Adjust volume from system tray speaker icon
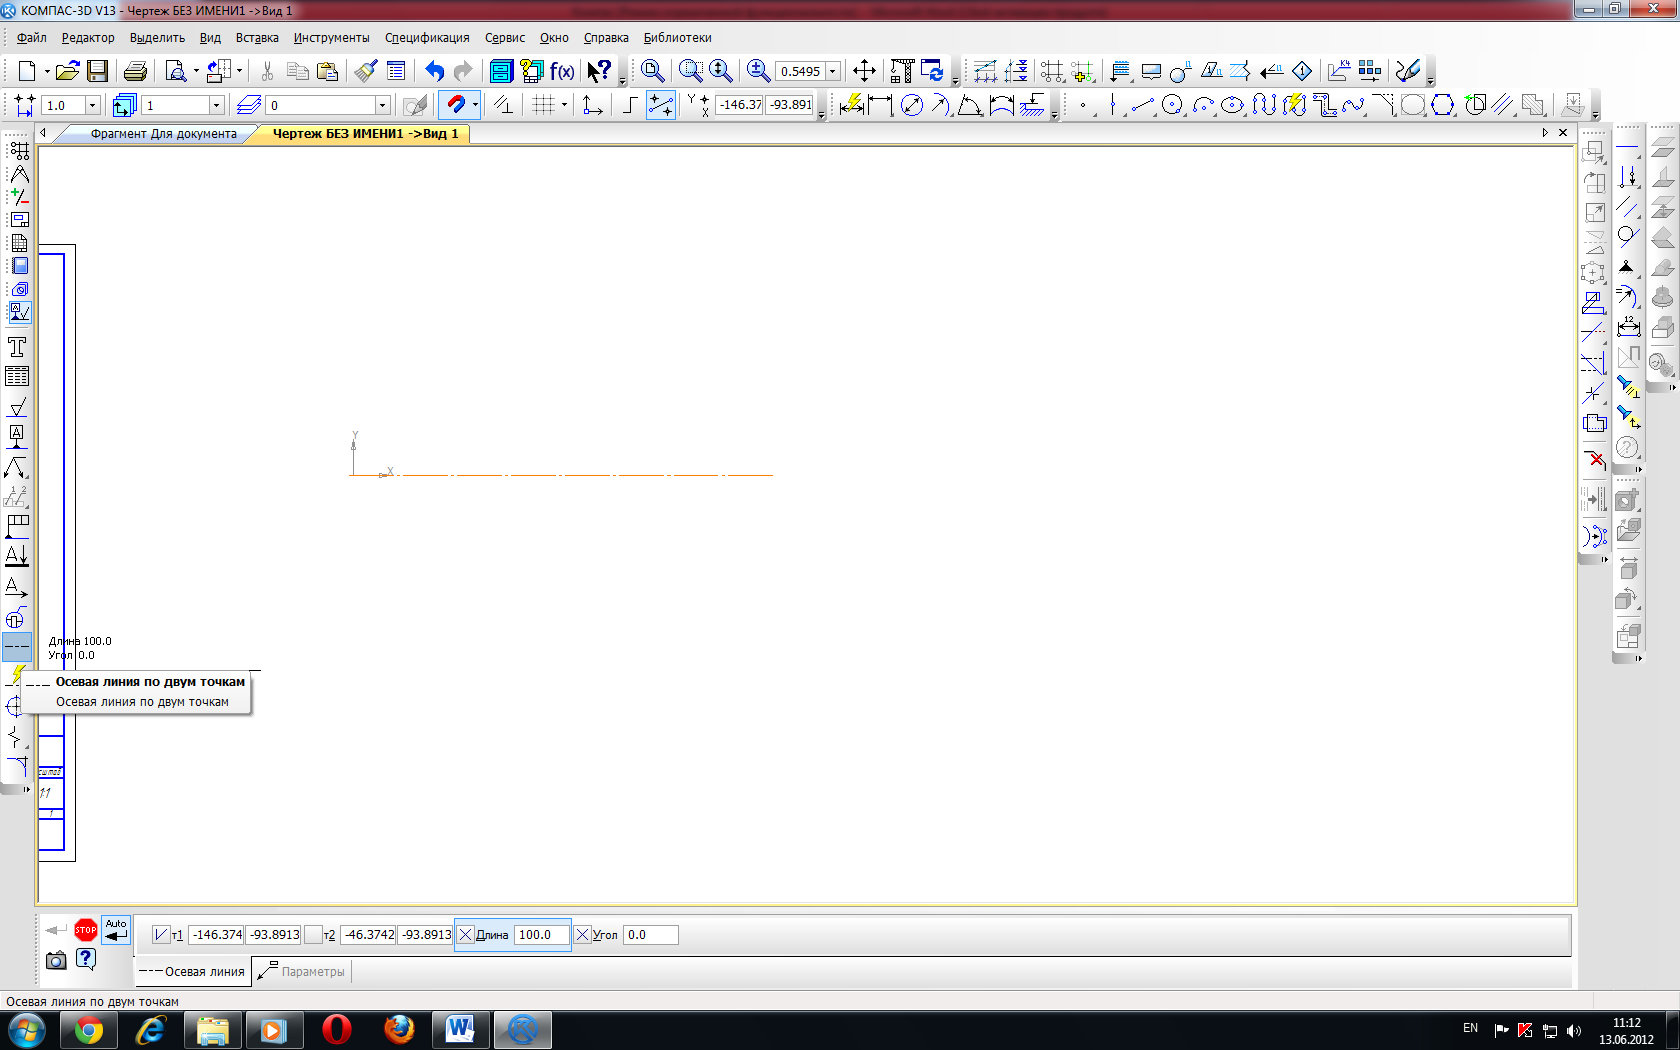 pyautogui.click(x=1574, y=1030)
